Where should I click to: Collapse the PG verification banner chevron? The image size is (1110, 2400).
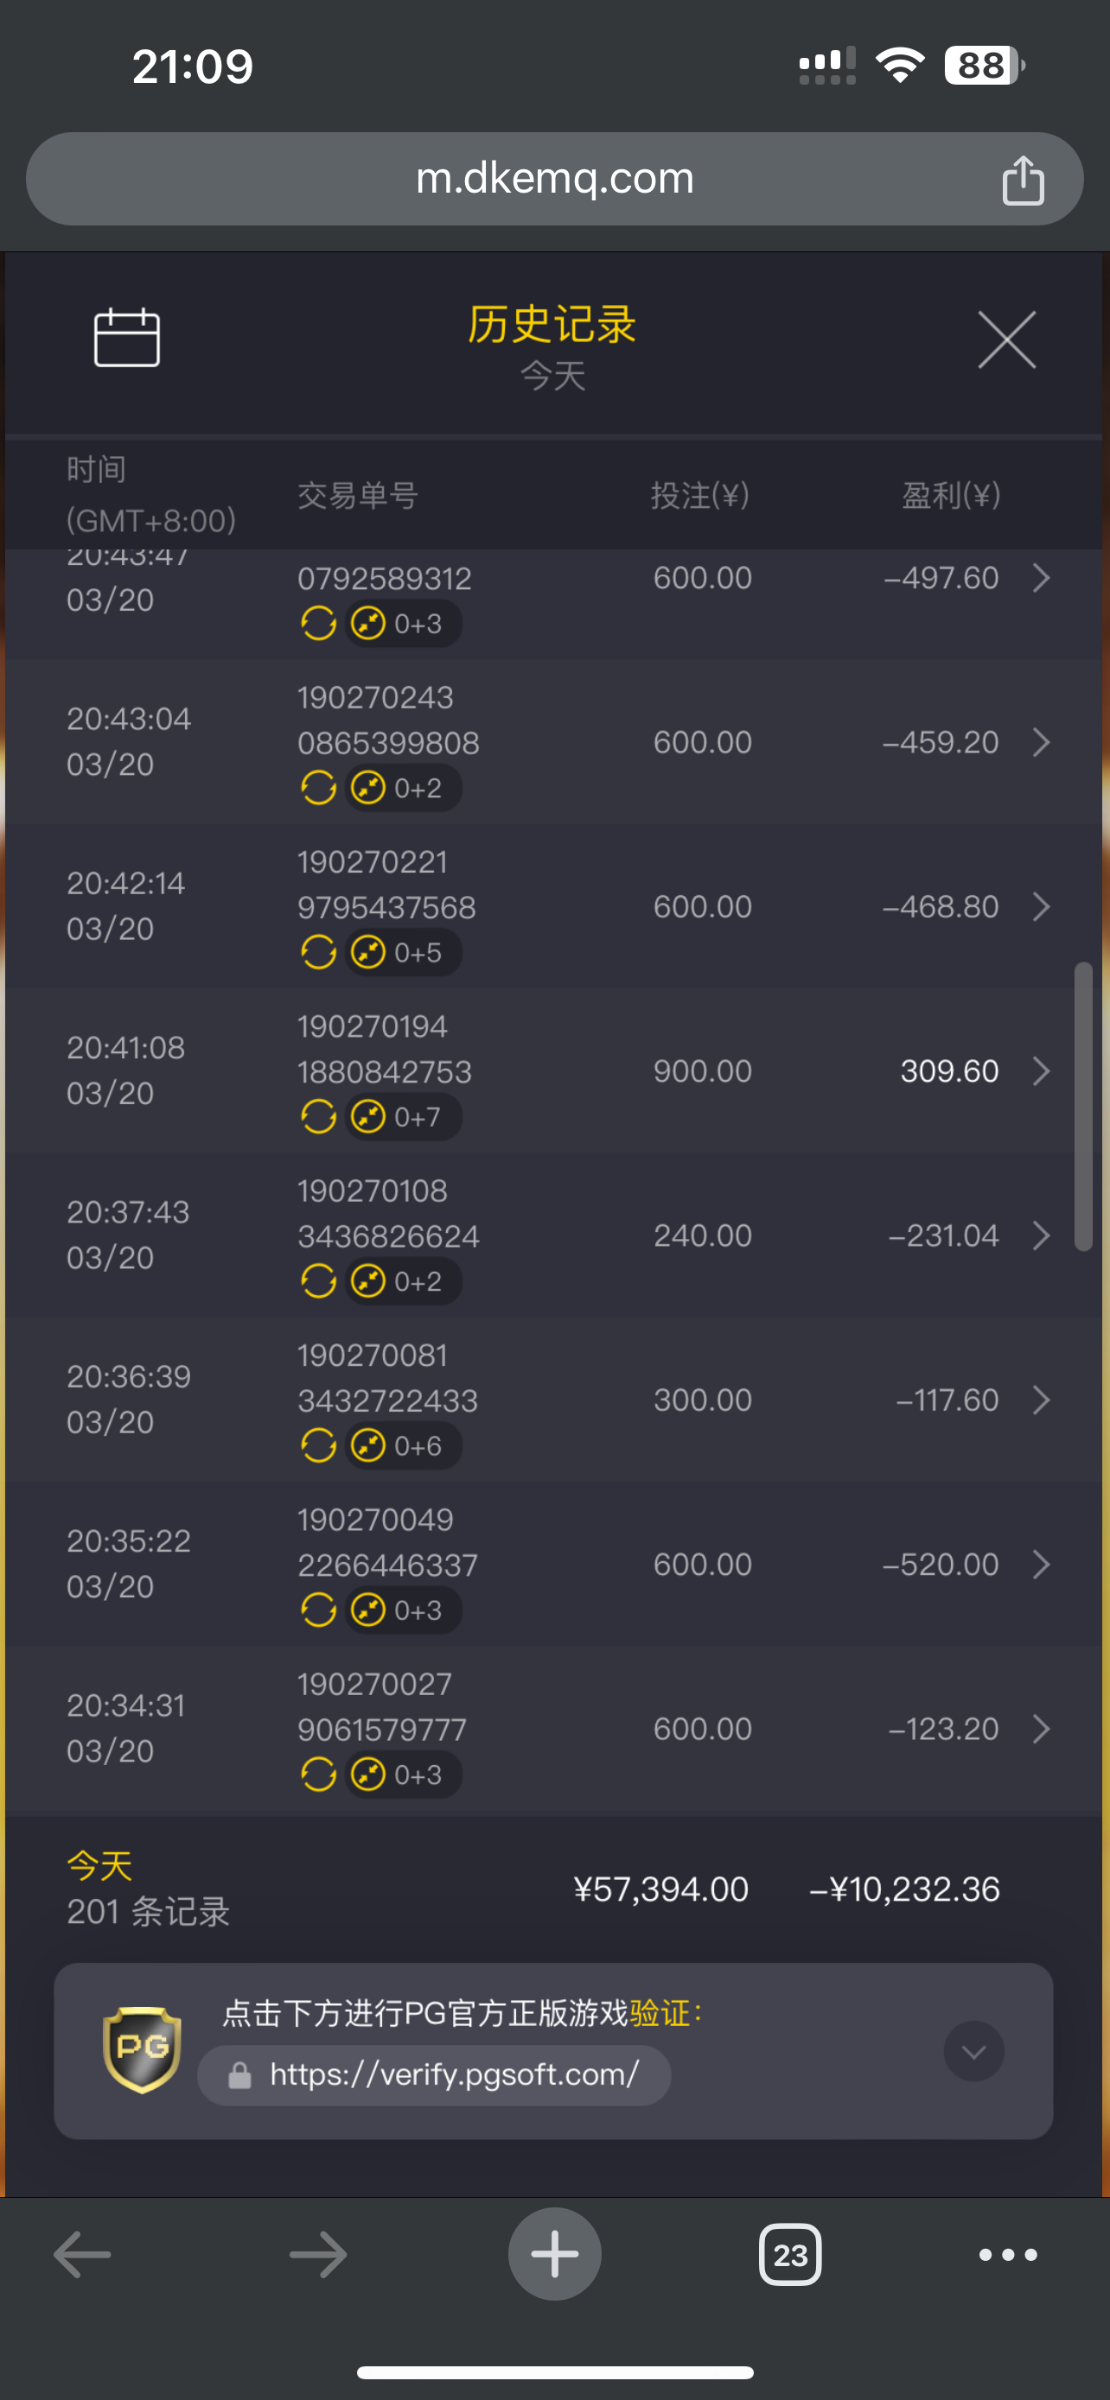[973, 2051]
